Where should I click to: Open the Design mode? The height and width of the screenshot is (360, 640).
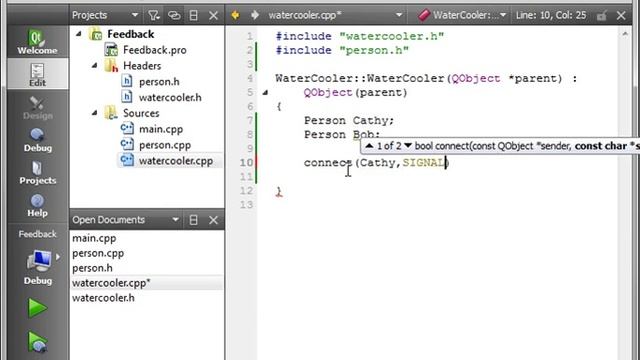(x=37, y=107)
